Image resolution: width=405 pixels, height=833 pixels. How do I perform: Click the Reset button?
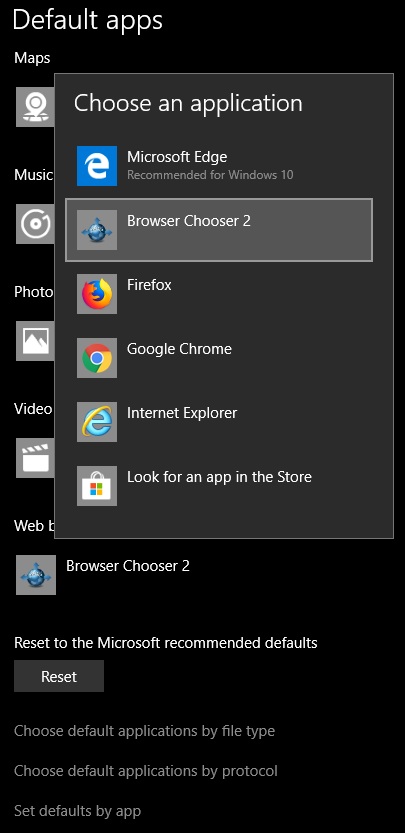click(59, 676)
